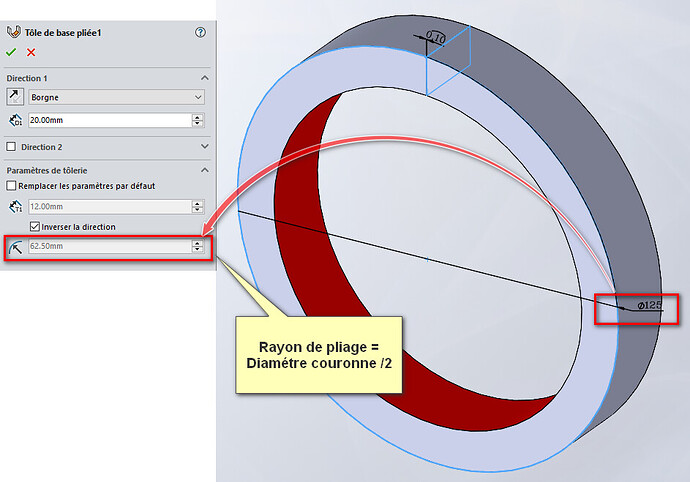The height and width of the screenshot is (482, 690).
Task: Select the Ø10 dimension on the model
Action: (x=435, y=37)
